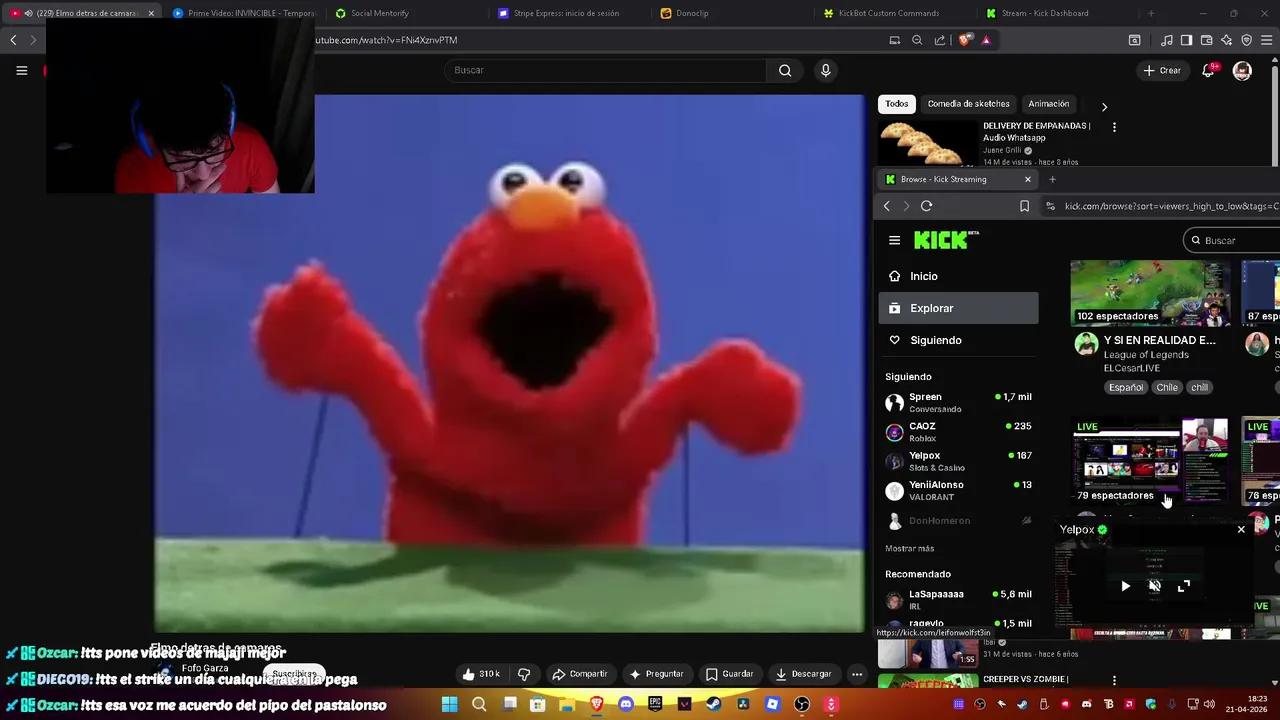The image size is (1280, 720).
Task: Open the Brave main hamburger menu
Action: [1267, 40]
